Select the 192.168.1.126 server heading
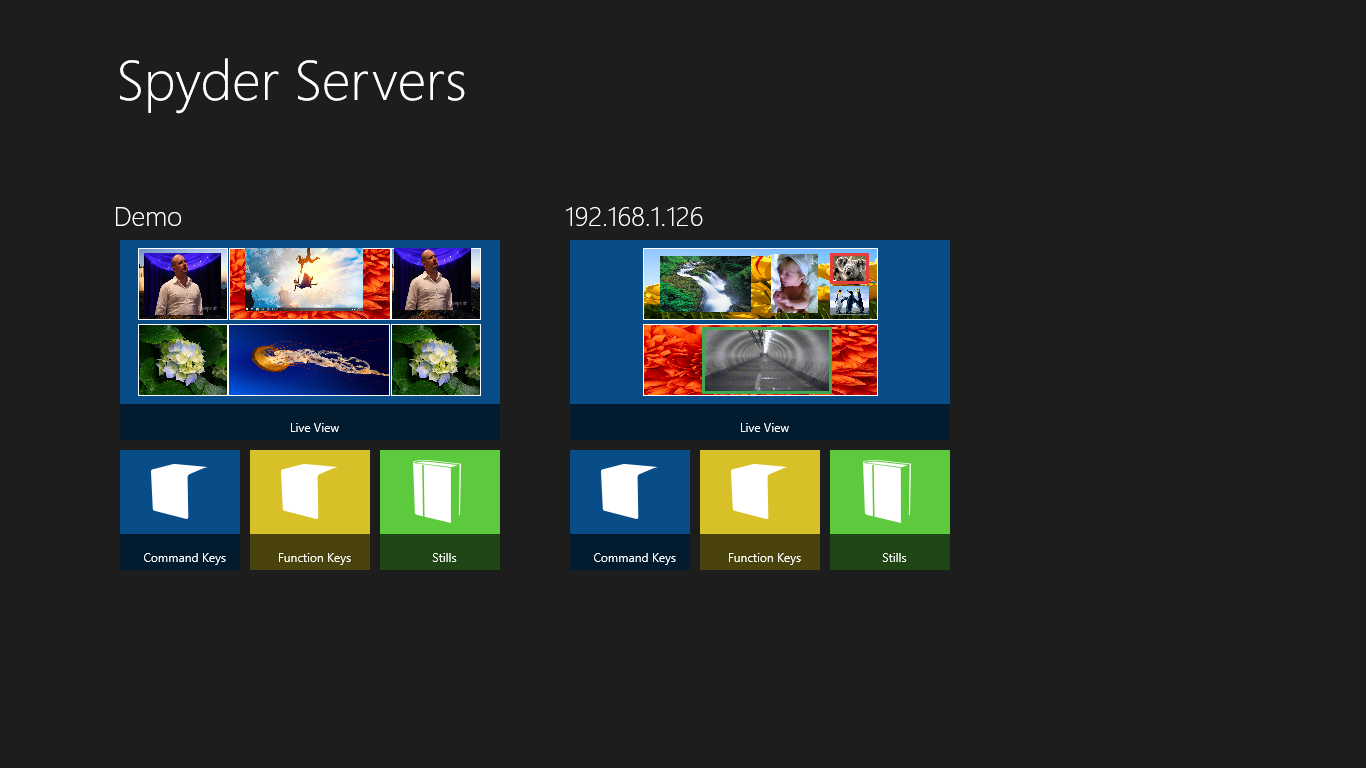The image size is (1366, 768). (634, 217)
